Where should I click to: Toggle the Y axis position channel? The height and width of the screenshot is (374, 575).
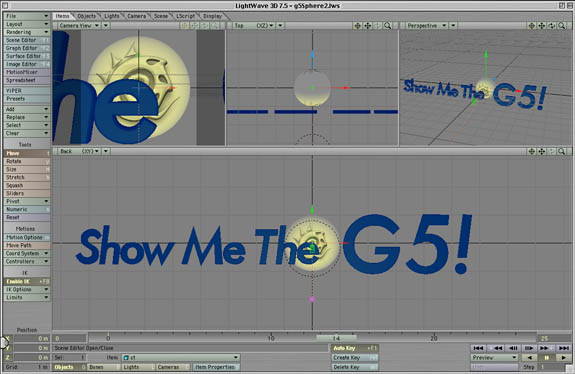click(x=8, y=348)
